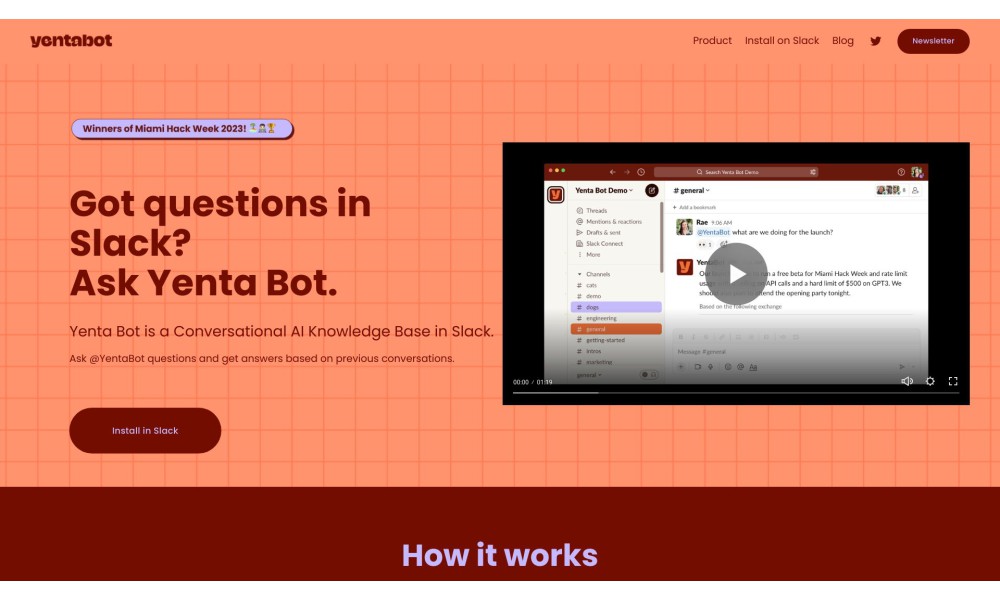Open video settings gear icon
This screenshot has height=600, width=1000.
coord(930,381)
